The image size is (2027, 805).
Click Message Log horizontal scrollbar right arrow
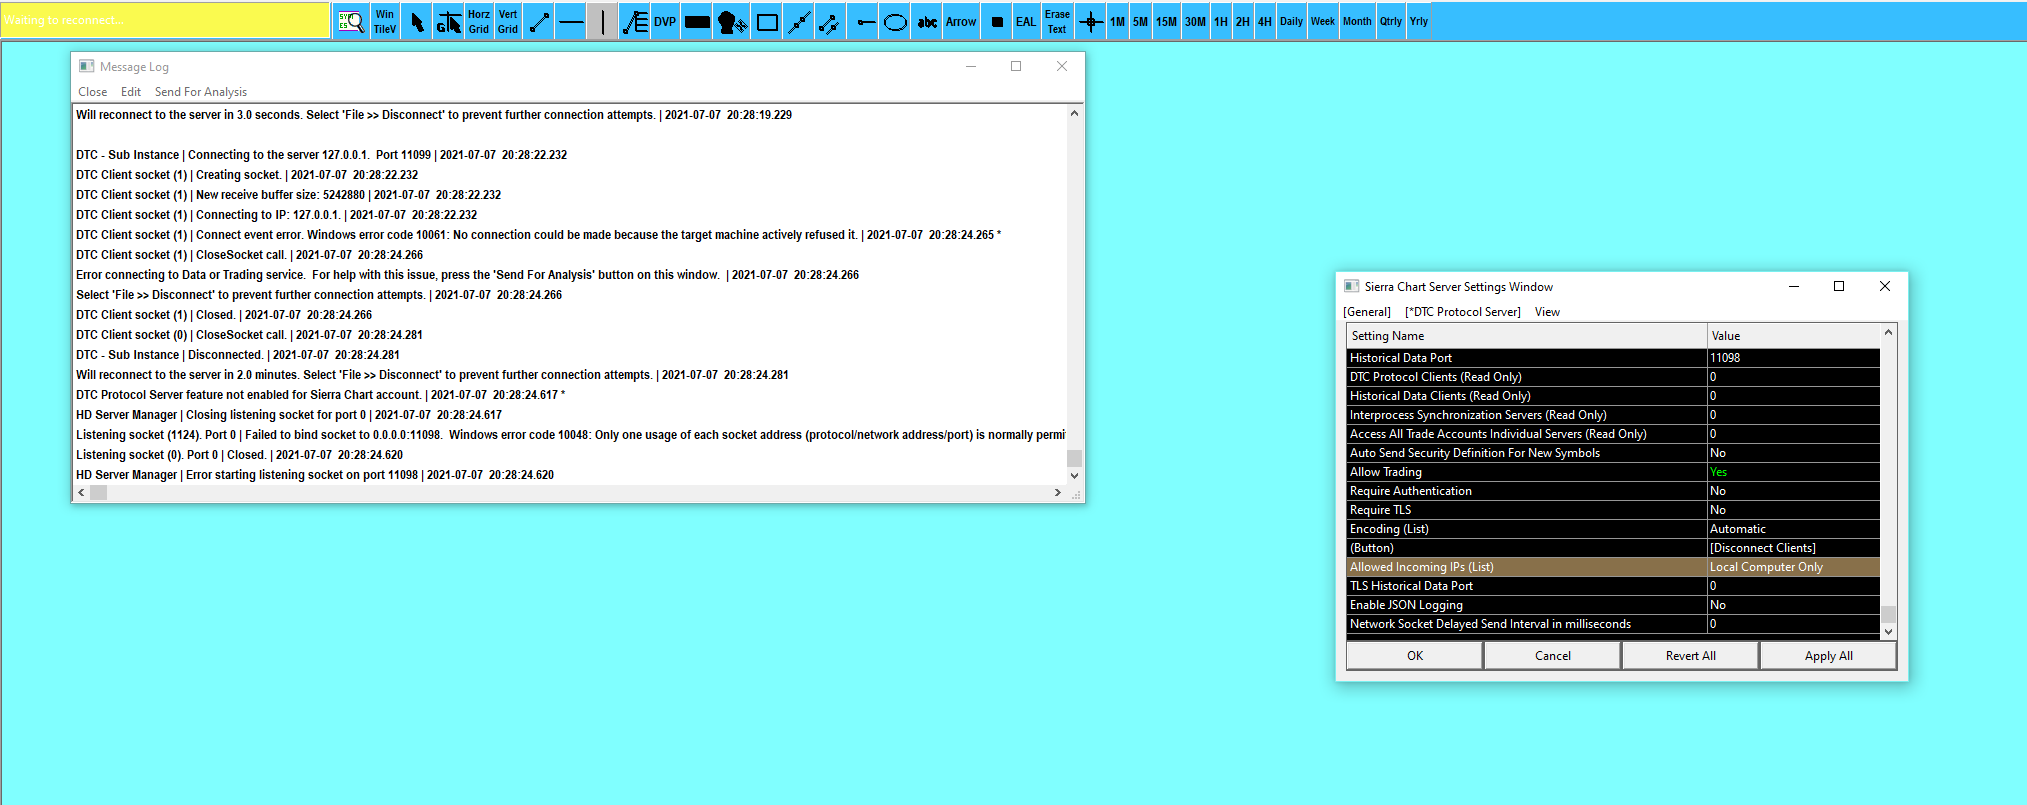coord(1058,493)
